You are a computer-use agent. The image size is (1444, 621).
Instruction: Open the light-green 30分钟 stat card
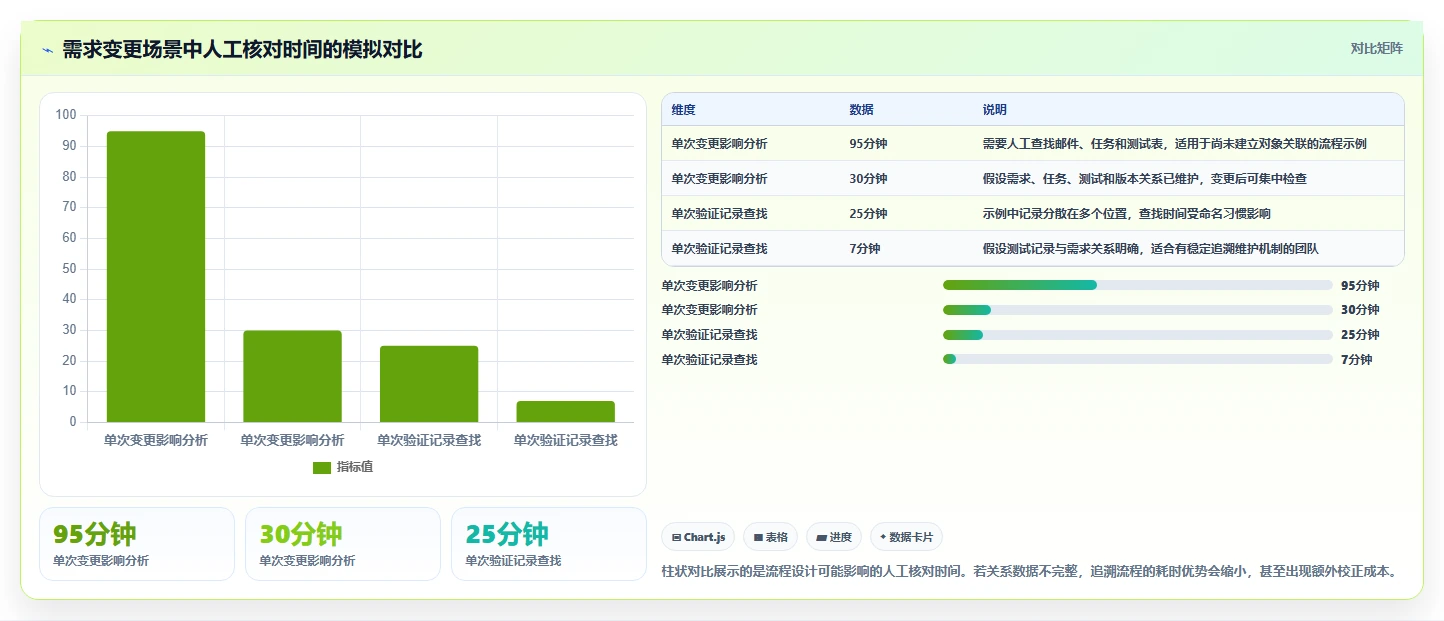tap(343, 544)
